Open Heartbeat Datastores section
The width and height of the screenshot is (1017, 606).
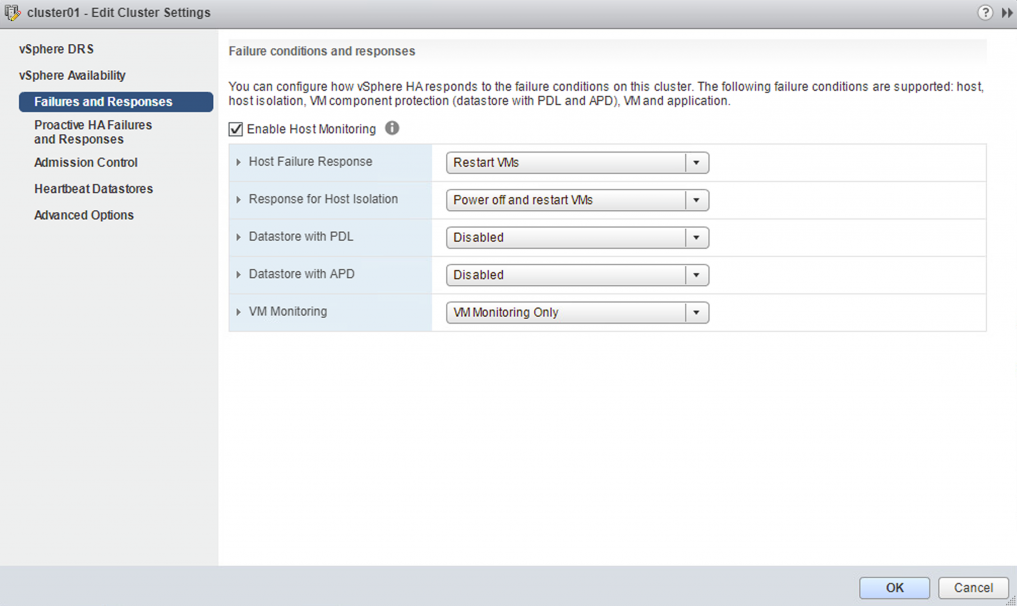93,189
